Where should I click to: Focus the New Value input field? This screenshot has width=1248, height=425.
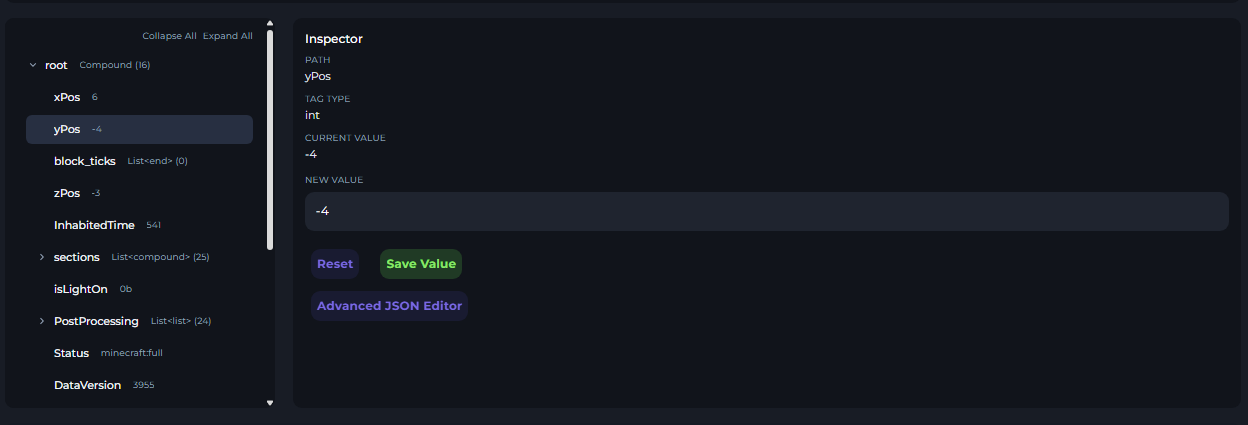(x=766, y=211)
